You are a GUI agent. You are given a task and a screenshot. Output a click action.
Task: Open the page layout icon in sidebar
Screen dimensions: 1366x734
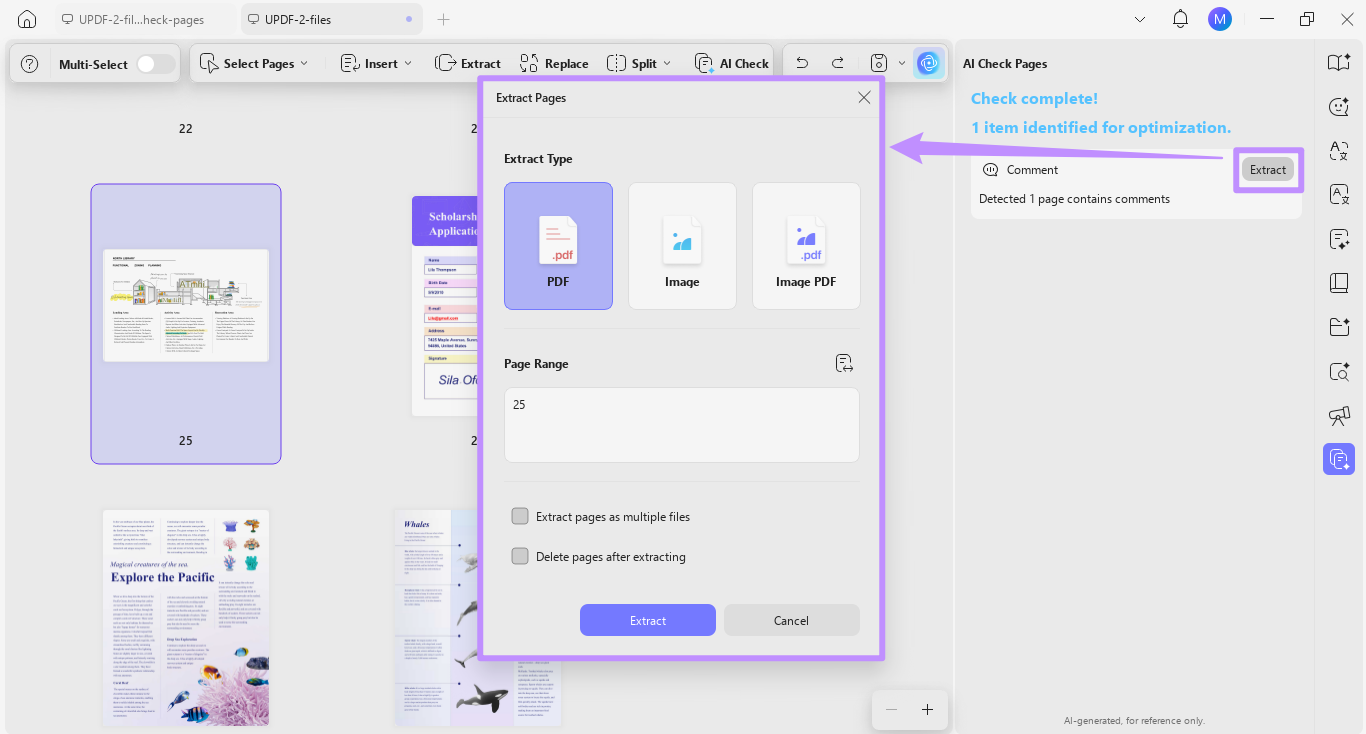tap(1339, 283)
